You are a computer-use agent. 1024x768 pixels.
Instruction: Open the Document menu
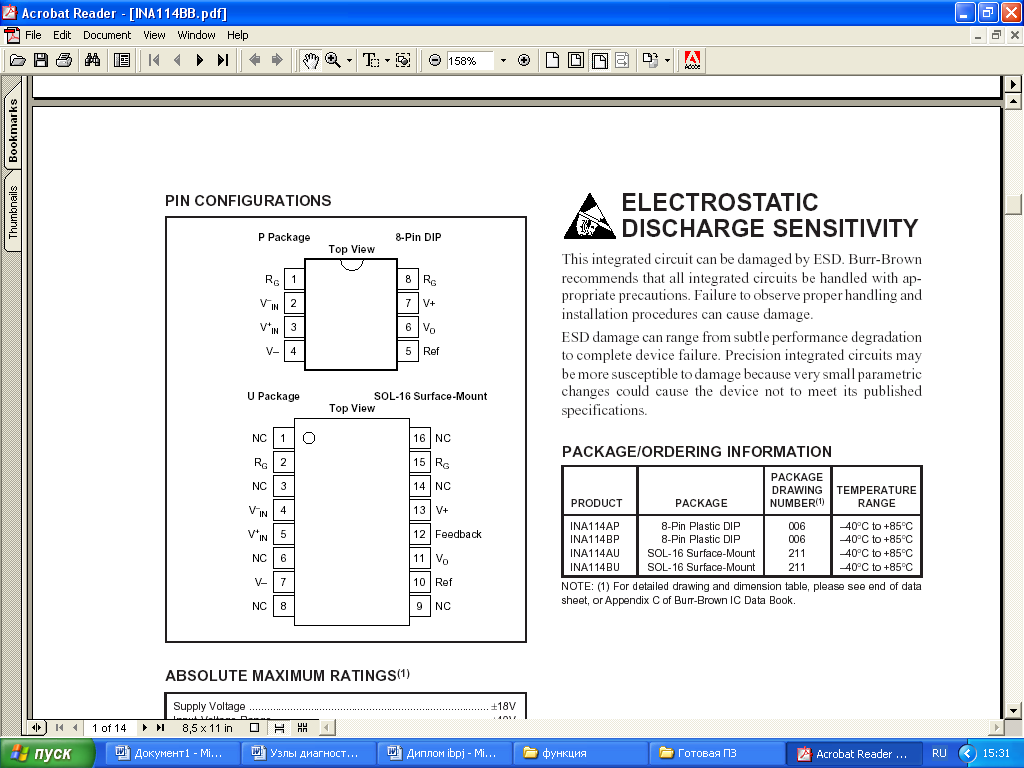click(x=107, y=35)
